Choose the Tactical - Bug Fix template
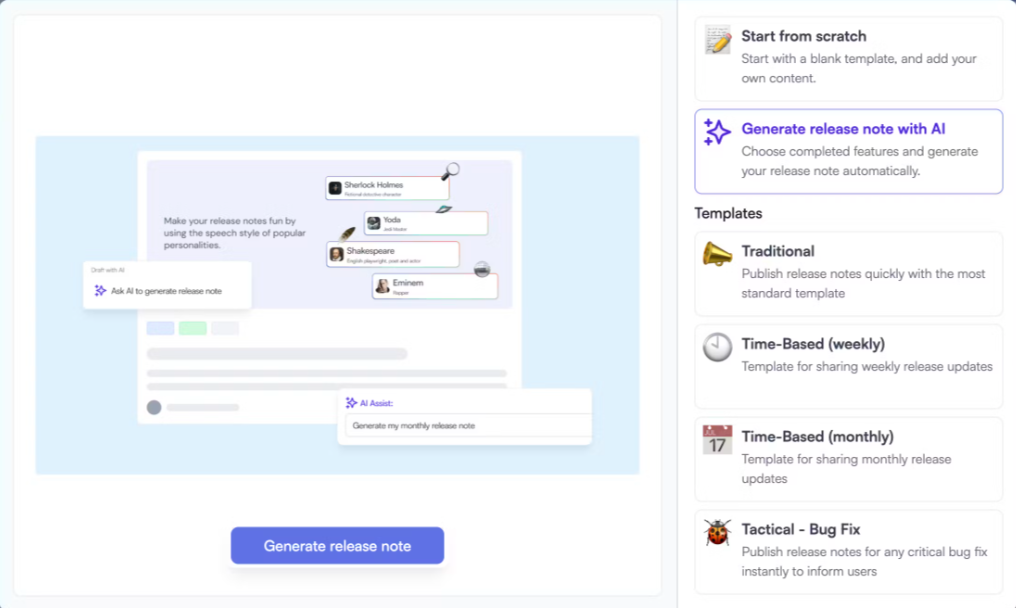Image resolution: width=1016 pixels, height=608 pixels. pos(848,552)
